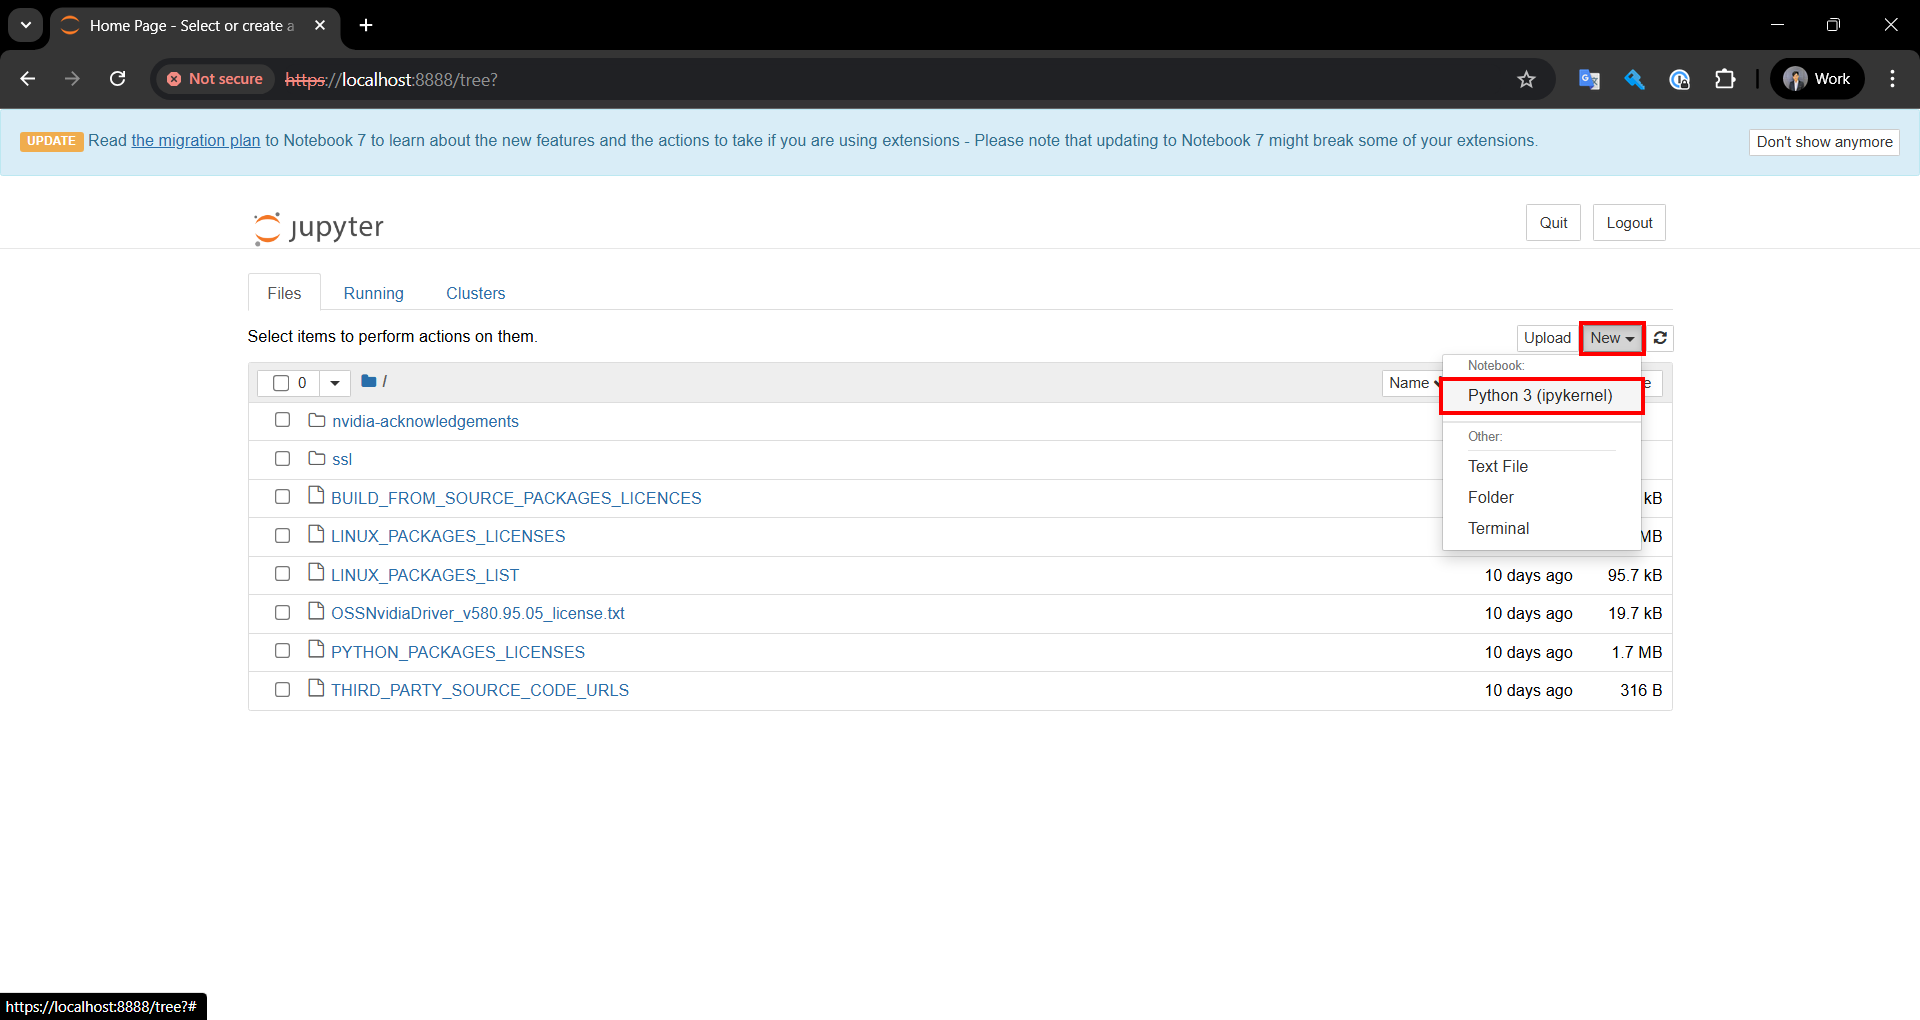Switch to the Files tab

pyautogui.click(x=284, y=293)
